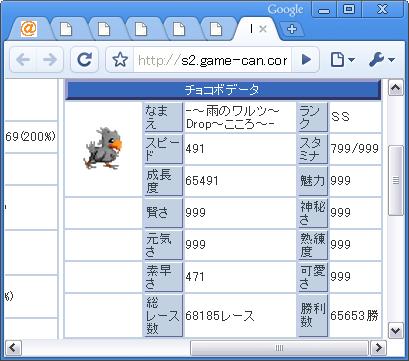The width and height of the screenshot is (409, 361).
Task: Click the チョコボデータ table header
Action: pyautogui.click(x=223, y=90)
